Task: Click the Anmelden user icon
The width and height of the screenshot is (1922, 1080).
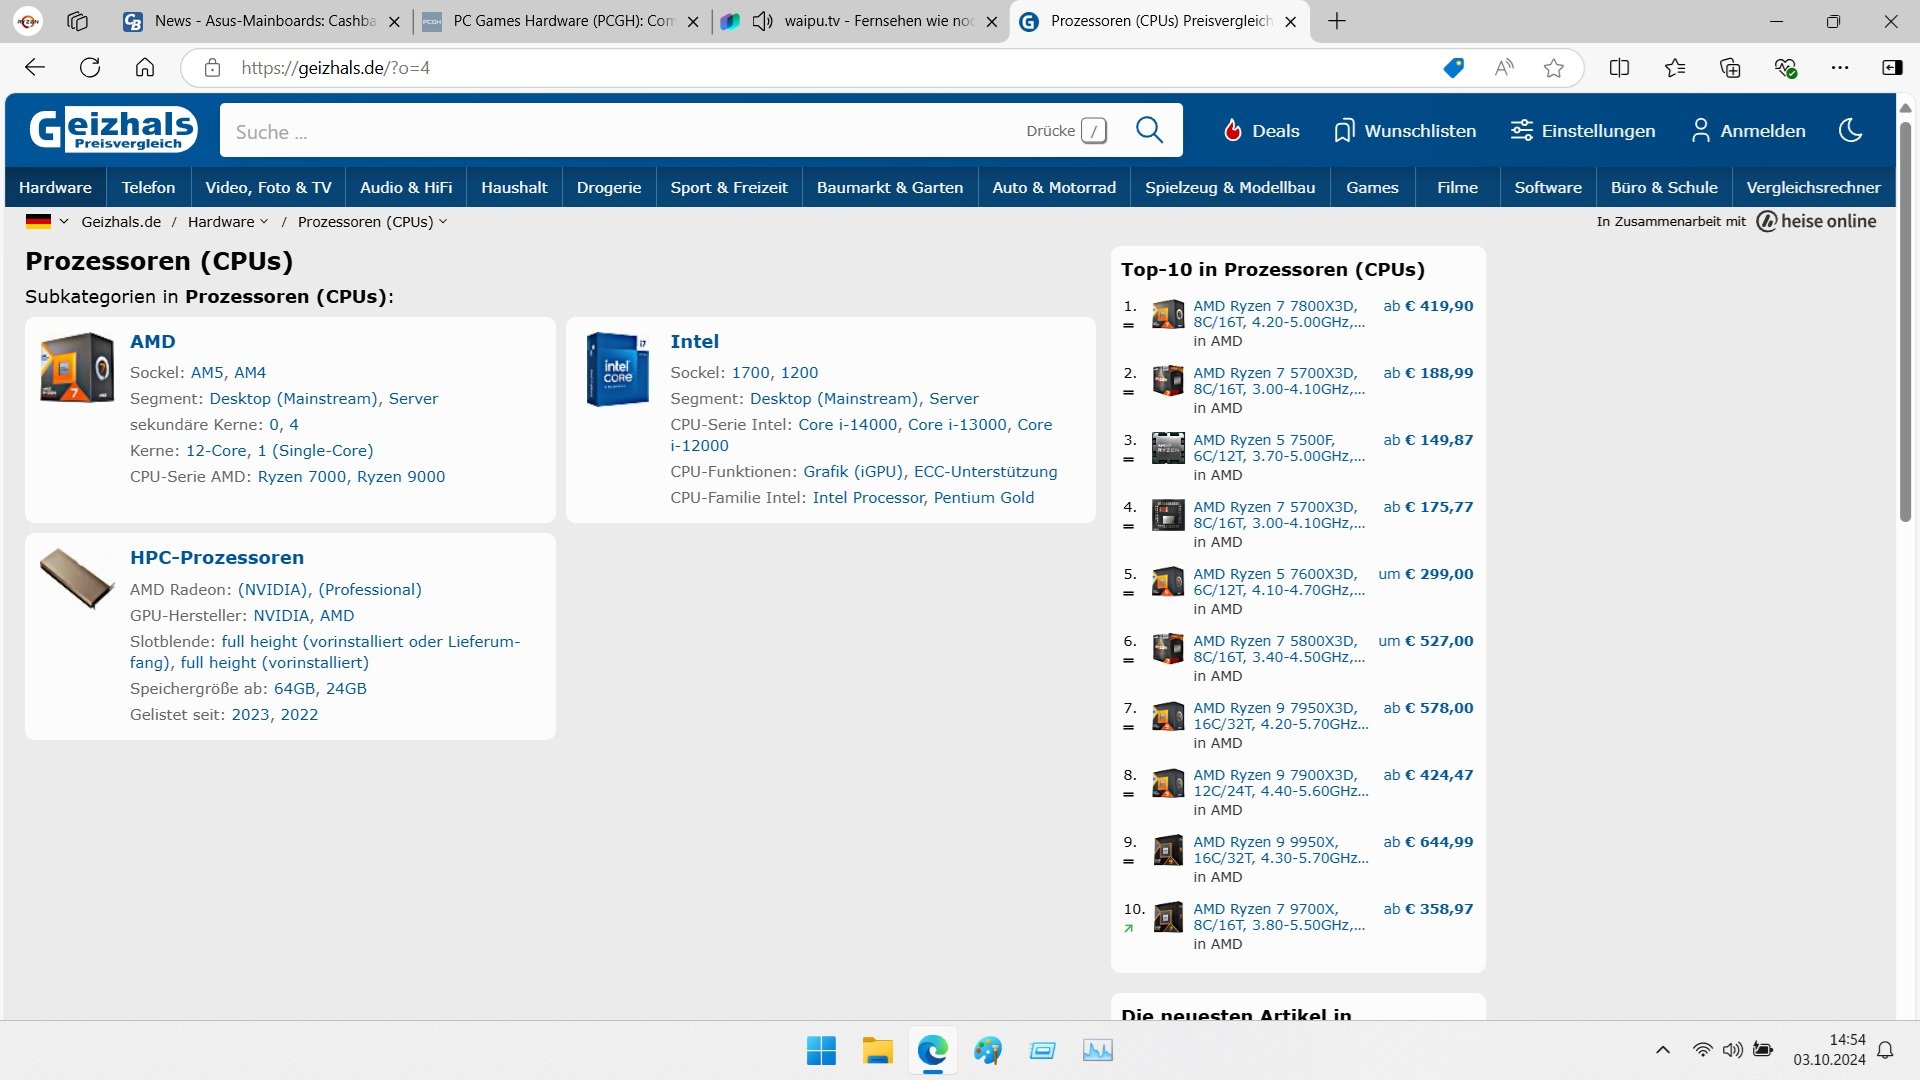Action: click(1700, 131)
